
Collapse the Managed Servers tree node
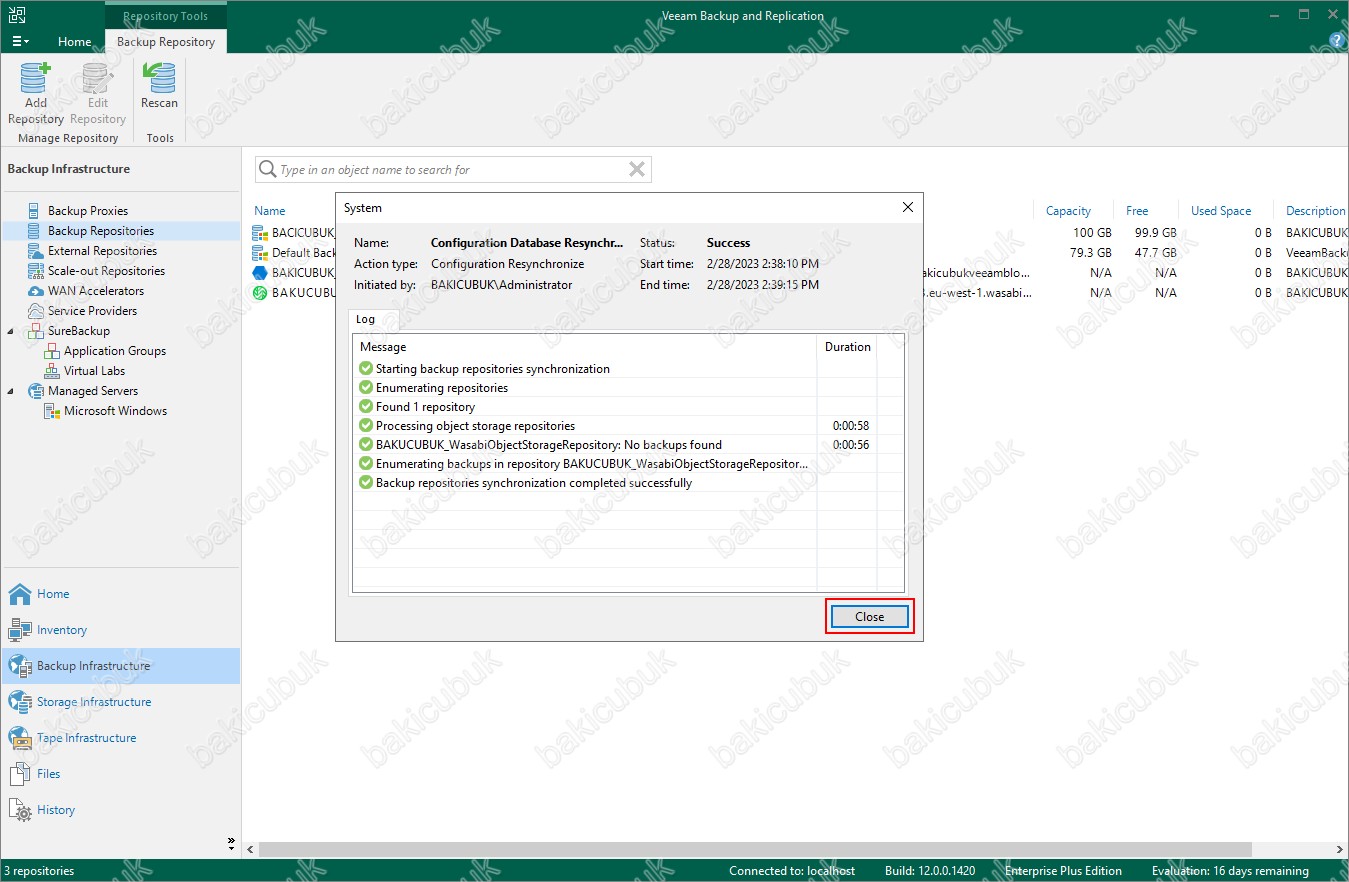pos(12,391)
